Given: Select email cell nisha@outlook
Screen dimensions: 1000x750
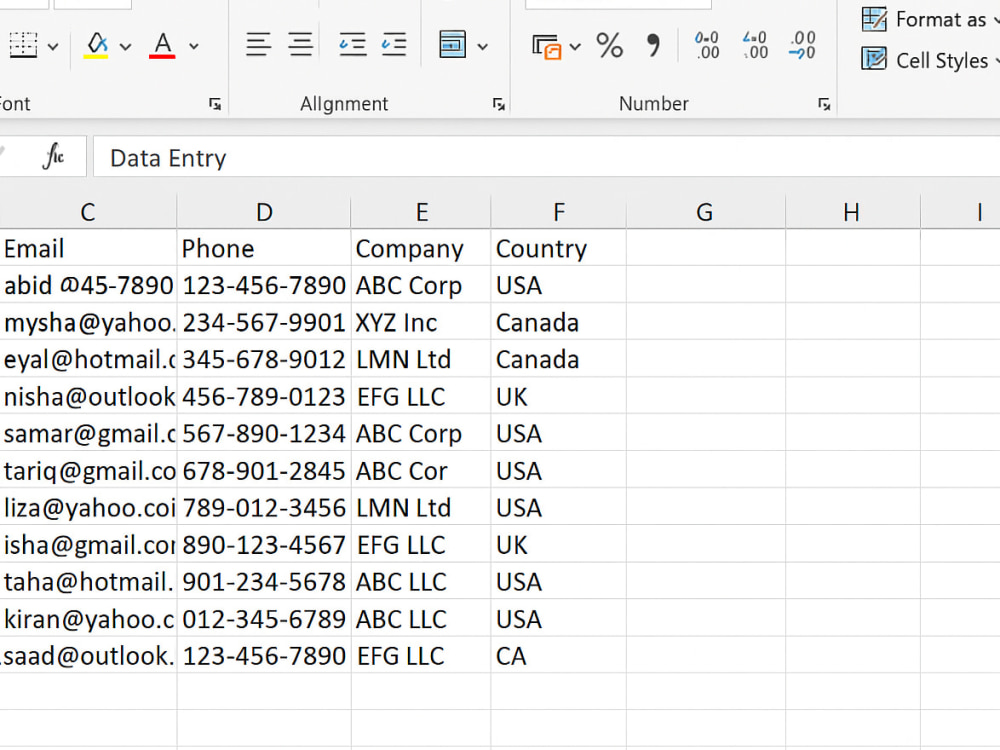Looking at the screenshot, I should pyautogui.click(x=88, y=396).
